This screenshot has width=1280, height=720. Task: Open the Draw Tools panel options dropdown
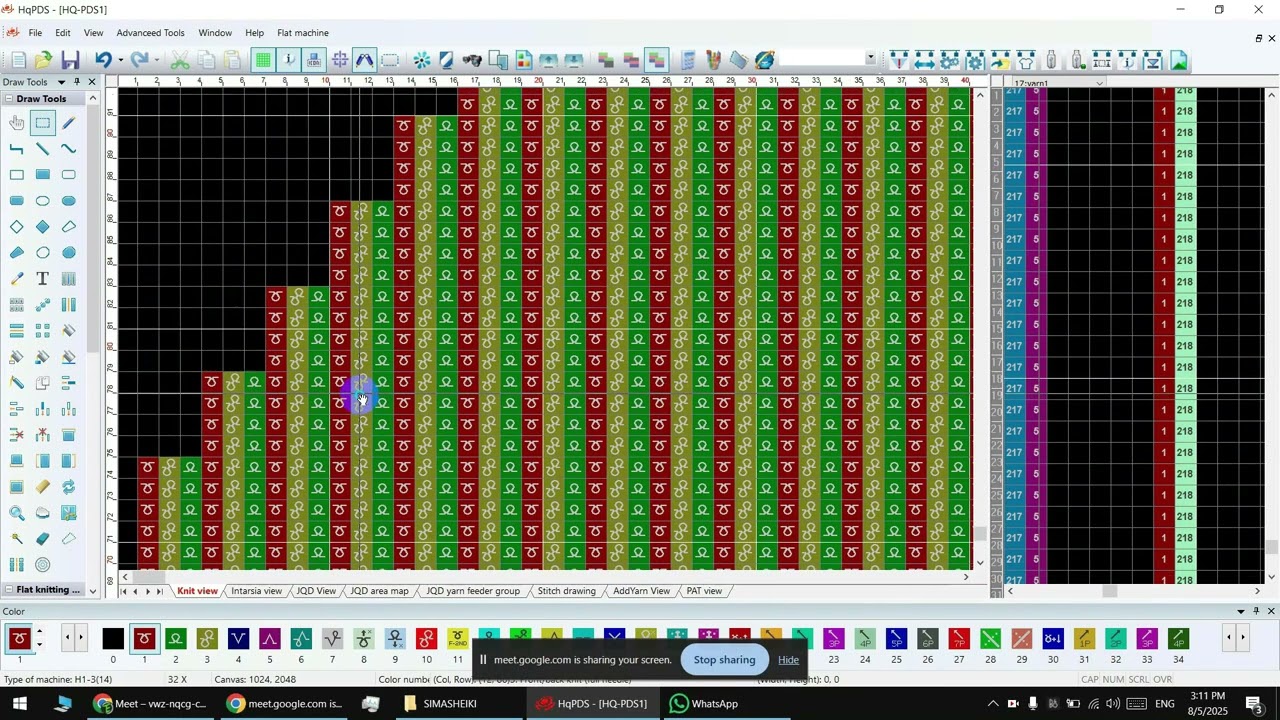(x=61, y=82)
